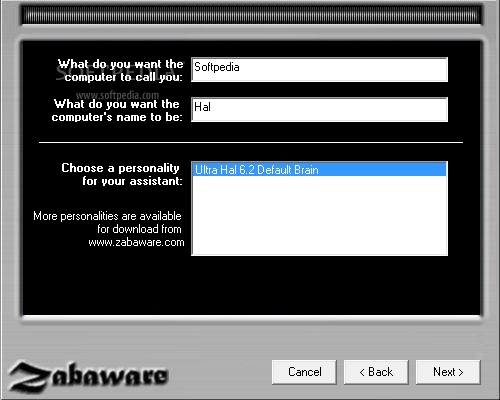This screenshot has height=400, width=500.
Task: Focus the user name field containing Softpedia
Action: [x=319, y=69]
